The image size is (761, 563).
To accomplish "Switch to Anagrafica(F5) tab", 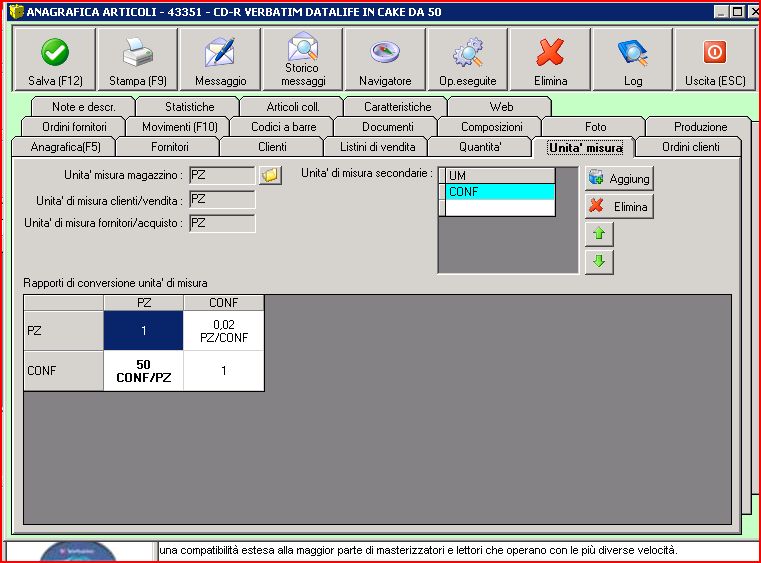I will [x=65, y=147].
